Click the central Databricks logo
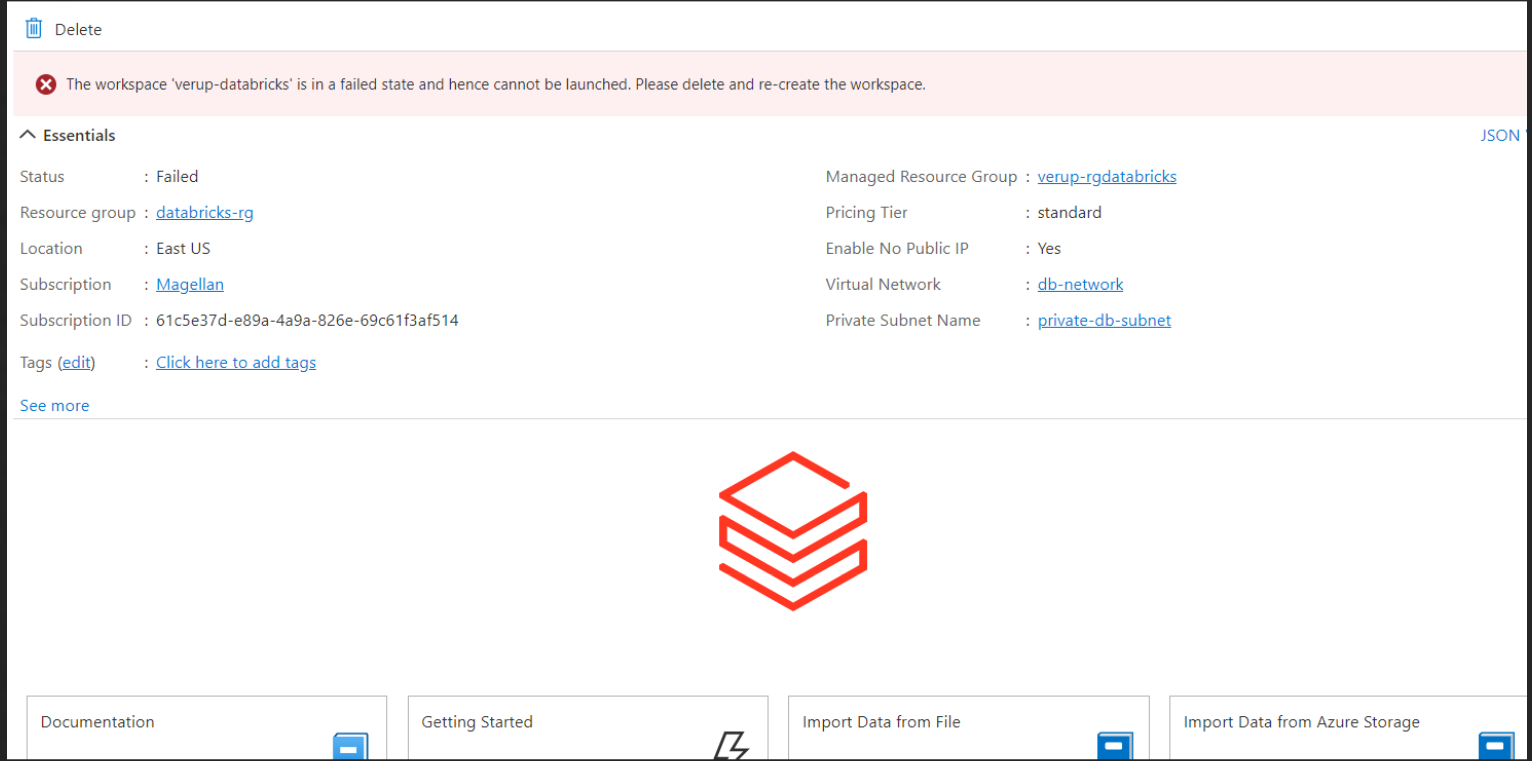1532x761 pixels. click(x=791, y=531)
